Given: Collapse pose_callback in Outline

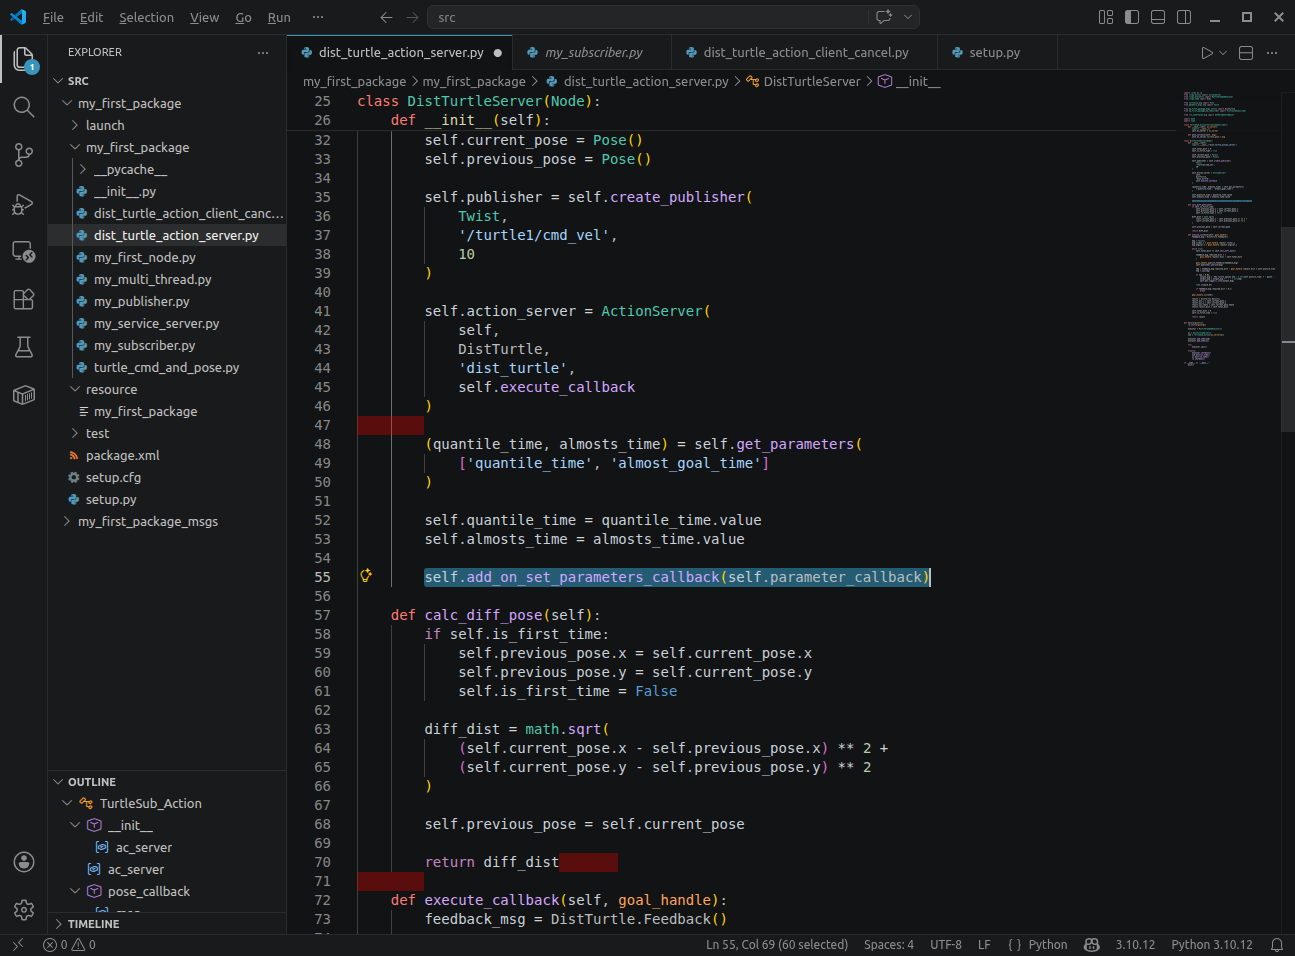Looking at the screenshot, I should (75, 891).
